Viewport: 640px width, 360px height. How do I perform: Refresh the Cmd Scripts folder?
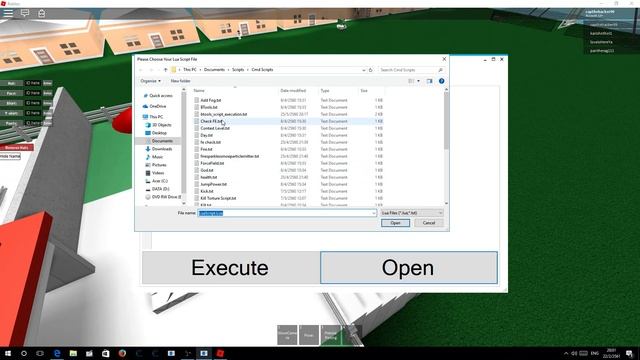click(371, 70)
